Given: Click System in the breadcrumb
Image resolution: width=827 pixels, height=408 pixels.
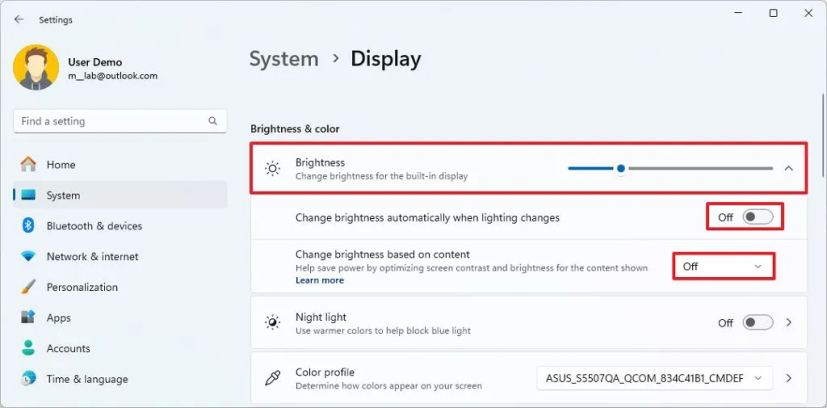Looking at the screenshot, I should click(284, 59).
